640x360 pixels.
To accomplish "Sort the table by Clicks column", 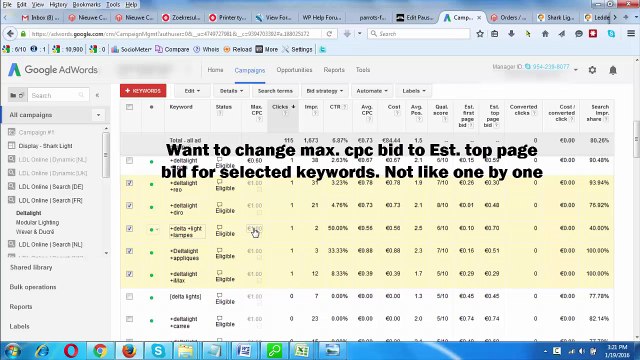I will 283,107.
